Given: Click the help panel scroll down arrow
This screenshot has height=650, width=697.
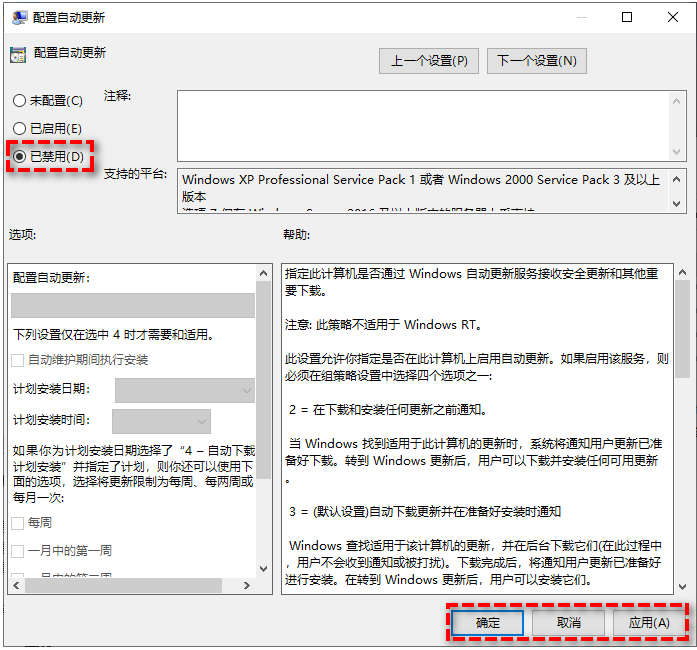Looking at the screenshot, I should tap(682, 586).
